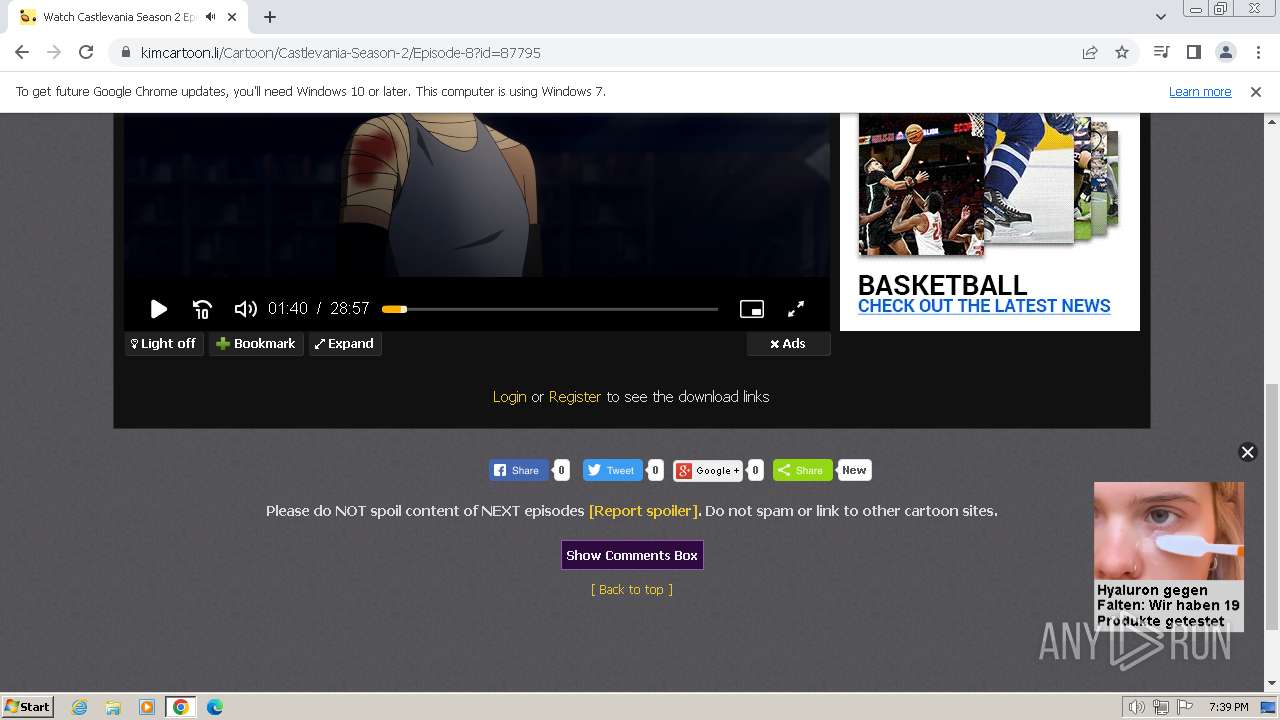Mute the video player volume
Image resolution: width=1280 pixels, height=720 pixels.
[x=245, y=309]
